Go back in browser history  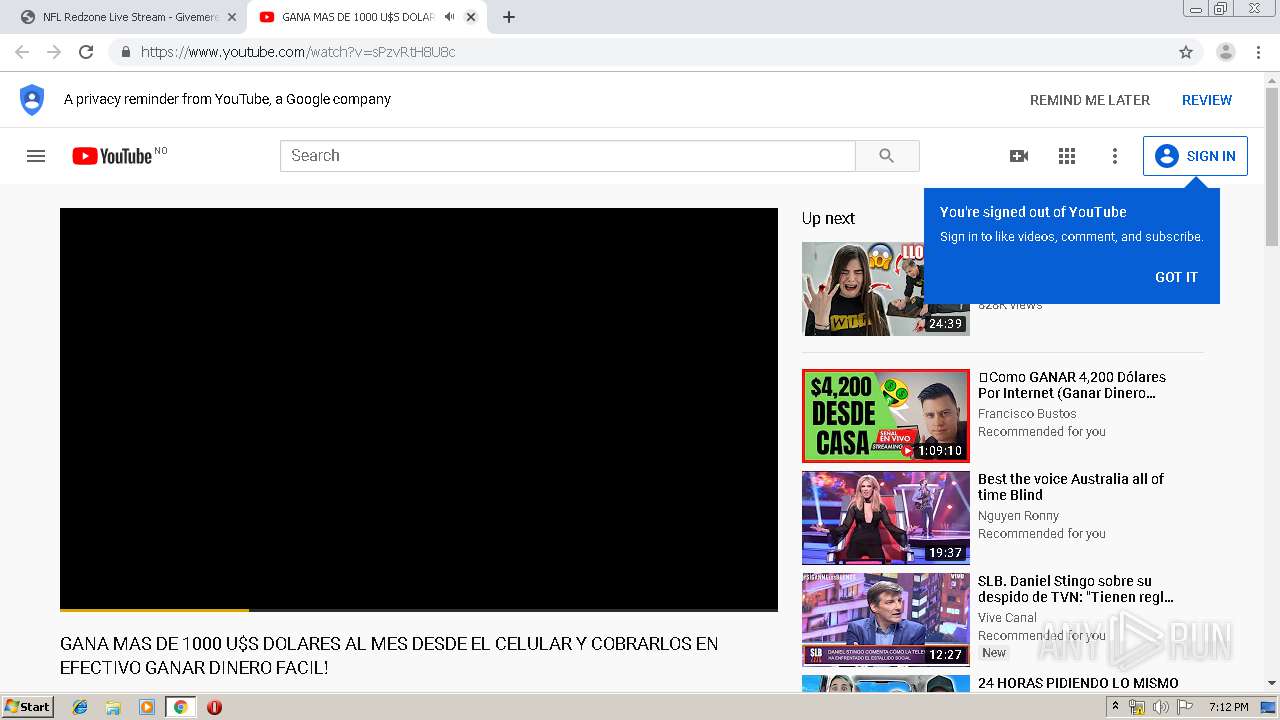point(22,52)
